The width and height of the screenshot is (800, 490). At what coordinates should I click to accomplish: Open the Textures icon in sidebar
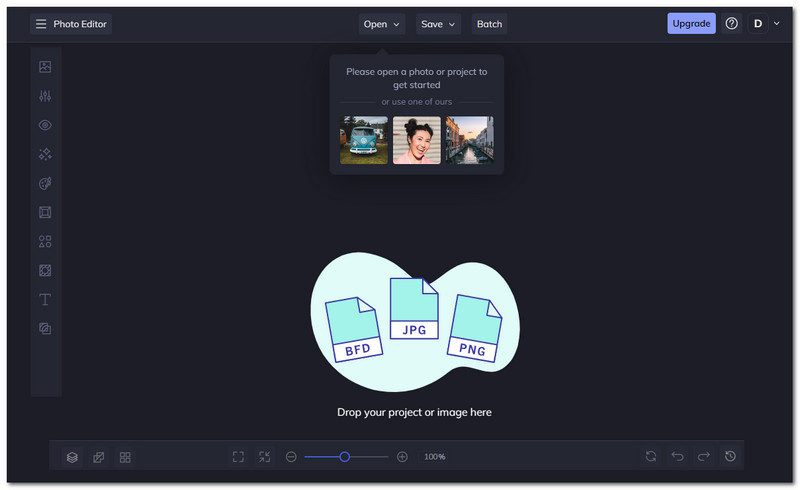click(x=45, y=329)
